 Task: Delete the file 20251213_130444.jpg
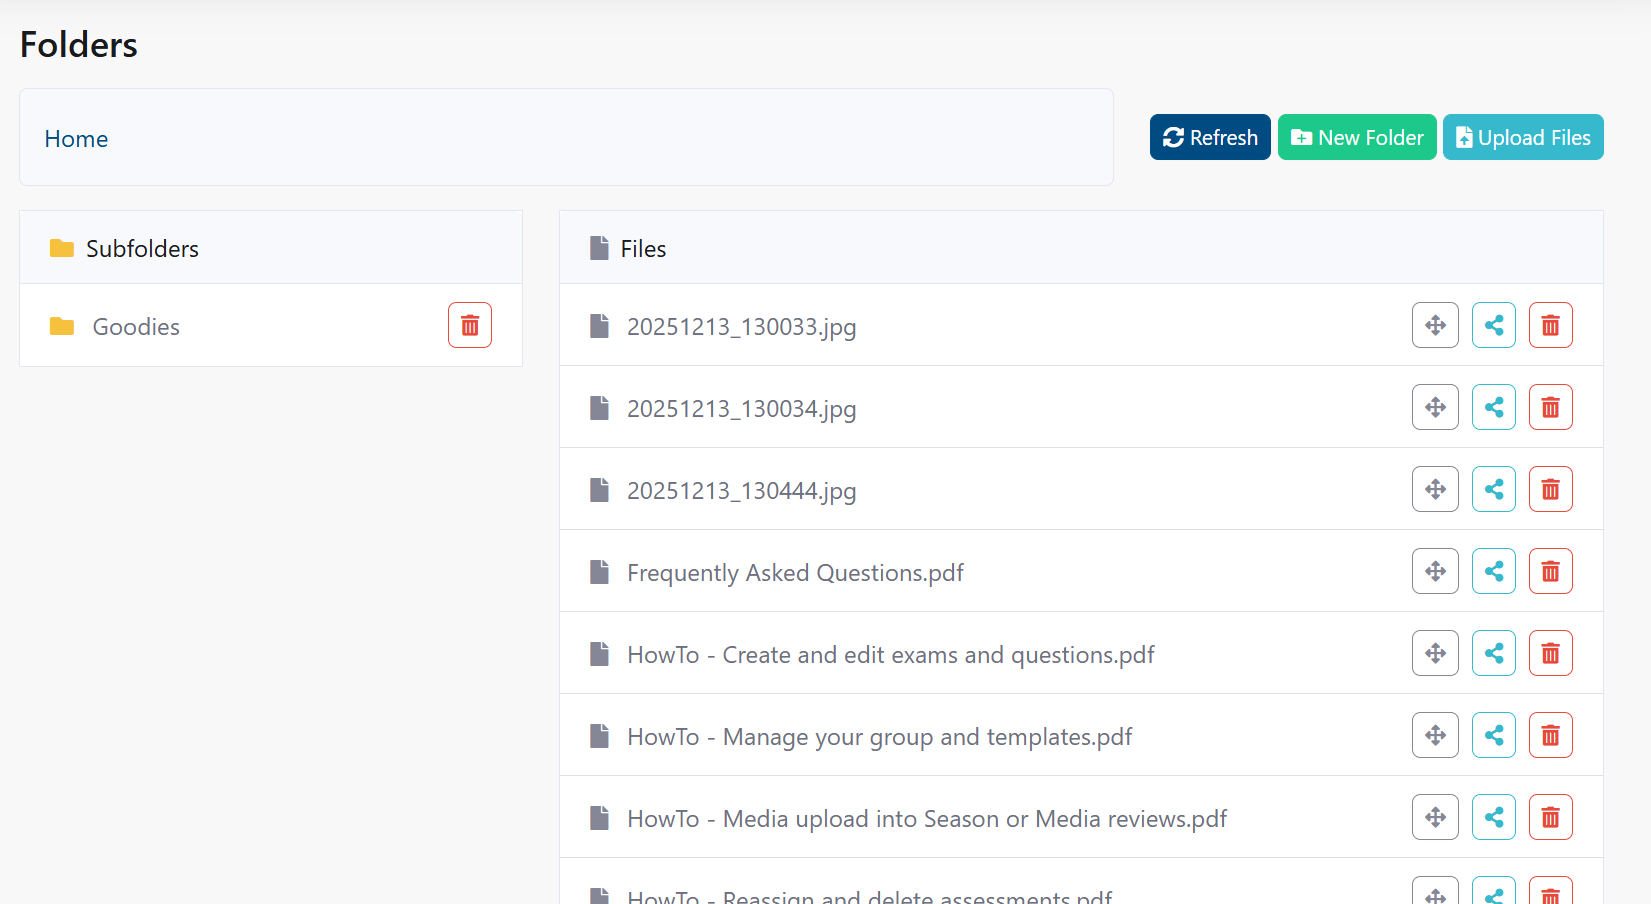pyautogui.click(x=1550, y=489)
